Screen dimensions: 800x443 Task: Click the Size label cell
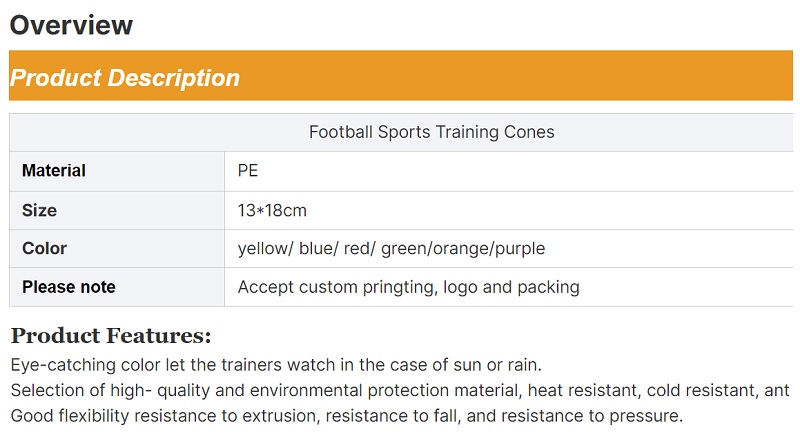(117, 210)
